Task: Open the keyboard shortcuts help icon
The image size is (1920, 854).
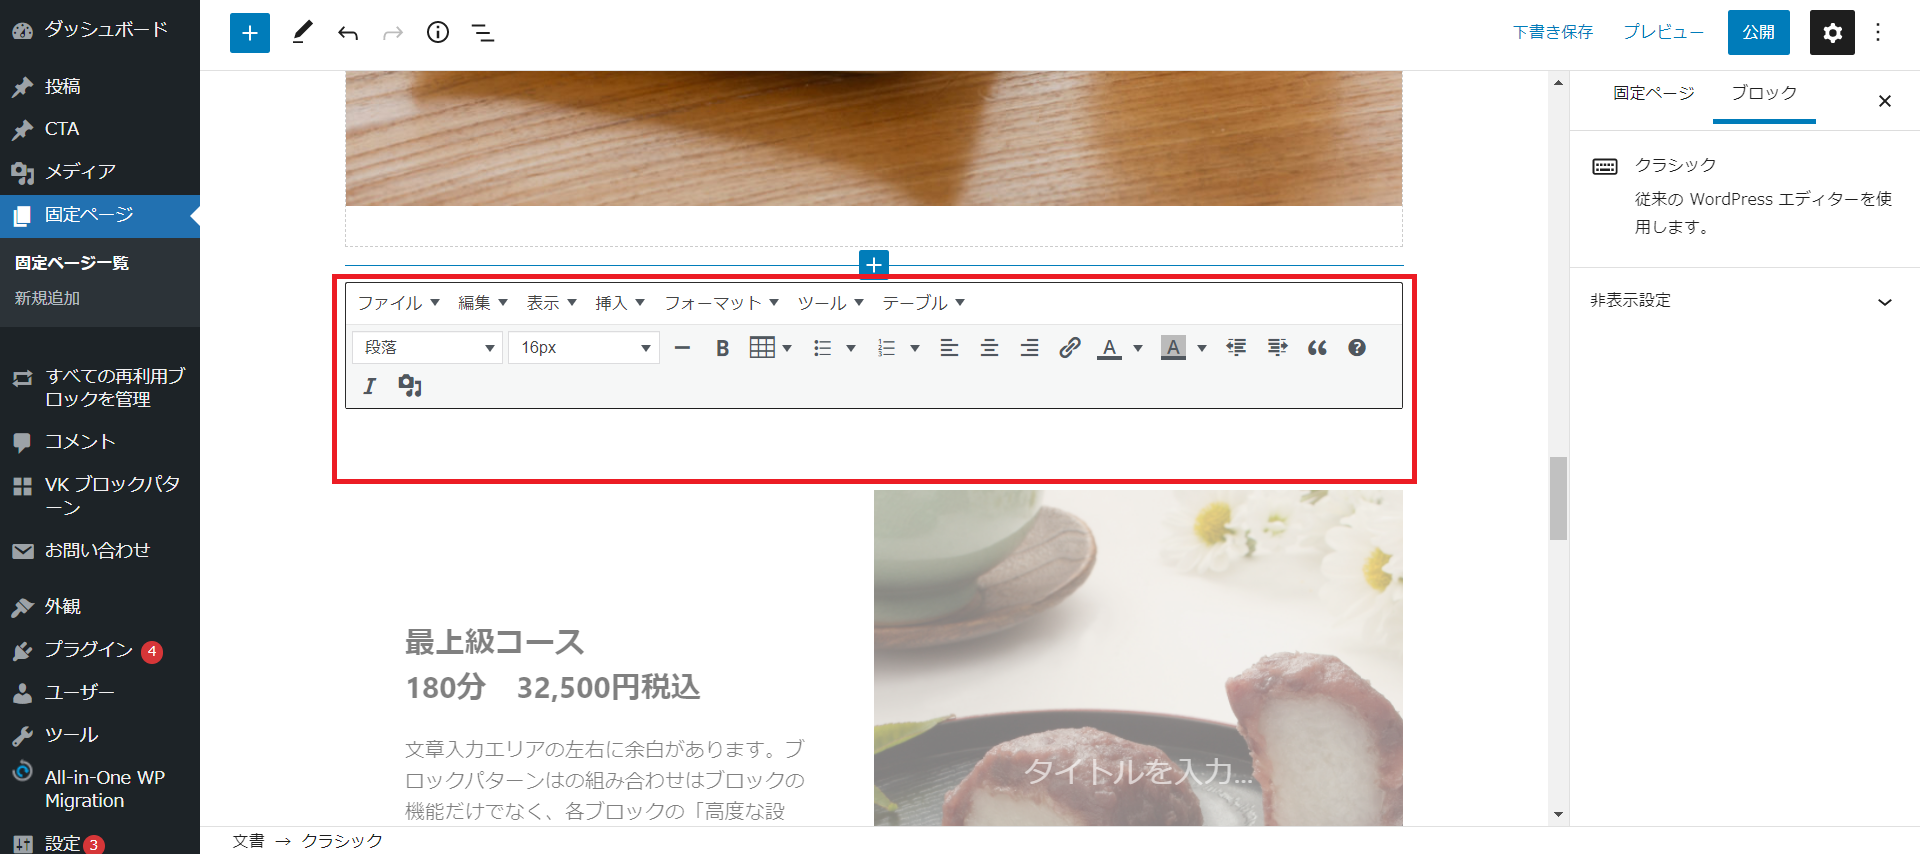Action: (1356, 348)
